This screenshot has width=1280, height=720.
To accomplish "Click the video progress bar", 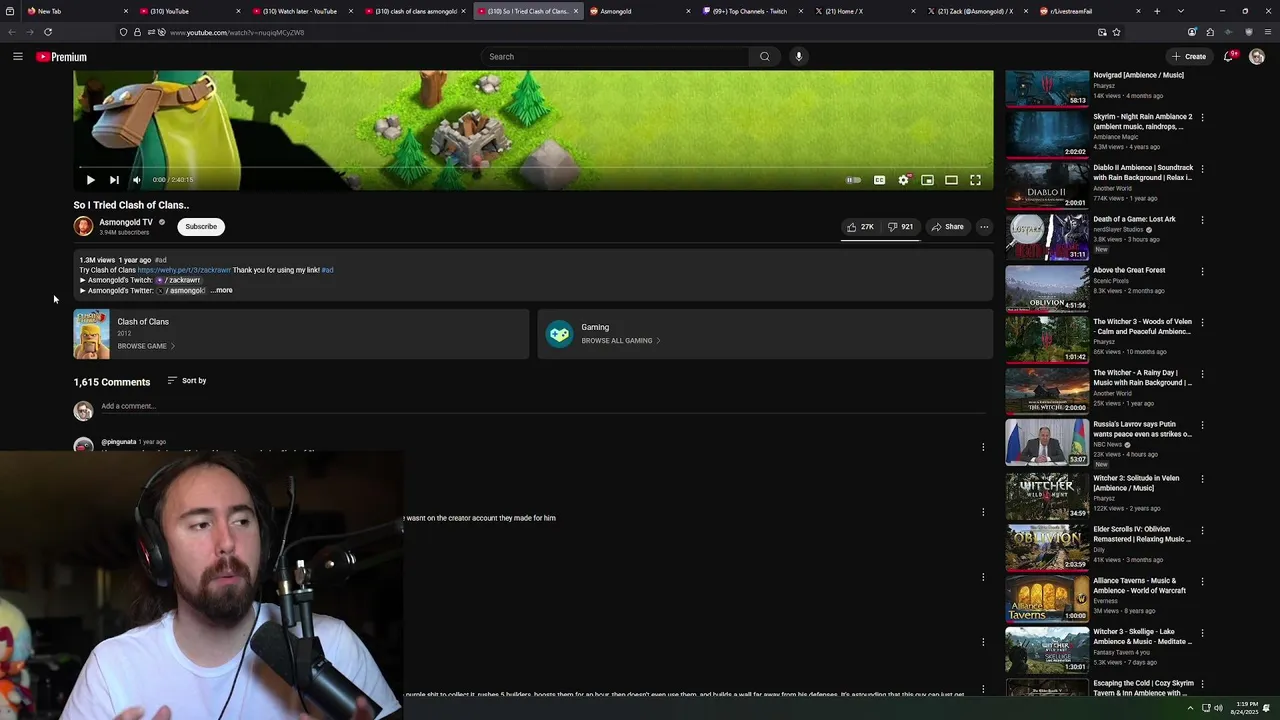I will (x=533, y=167).
